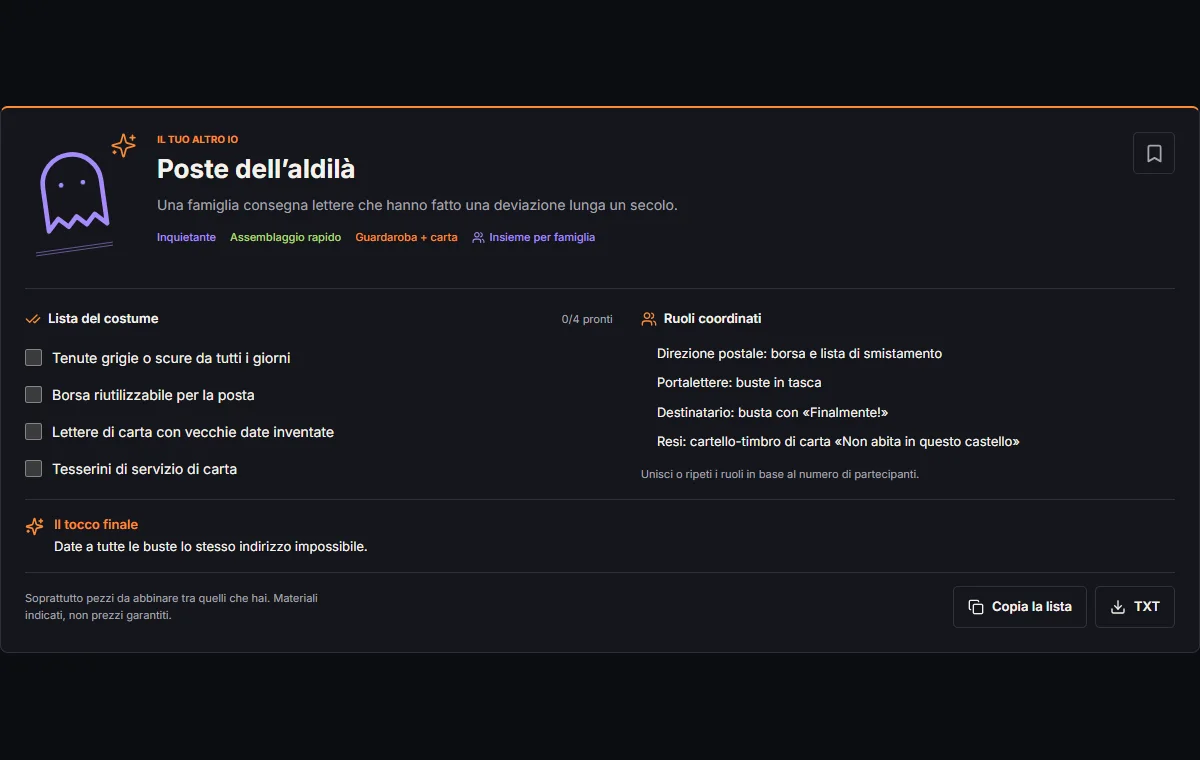
Task: Click the disclaimer 'Soprattutto pezzi da abbinare…'
Action: coord(171,607)
